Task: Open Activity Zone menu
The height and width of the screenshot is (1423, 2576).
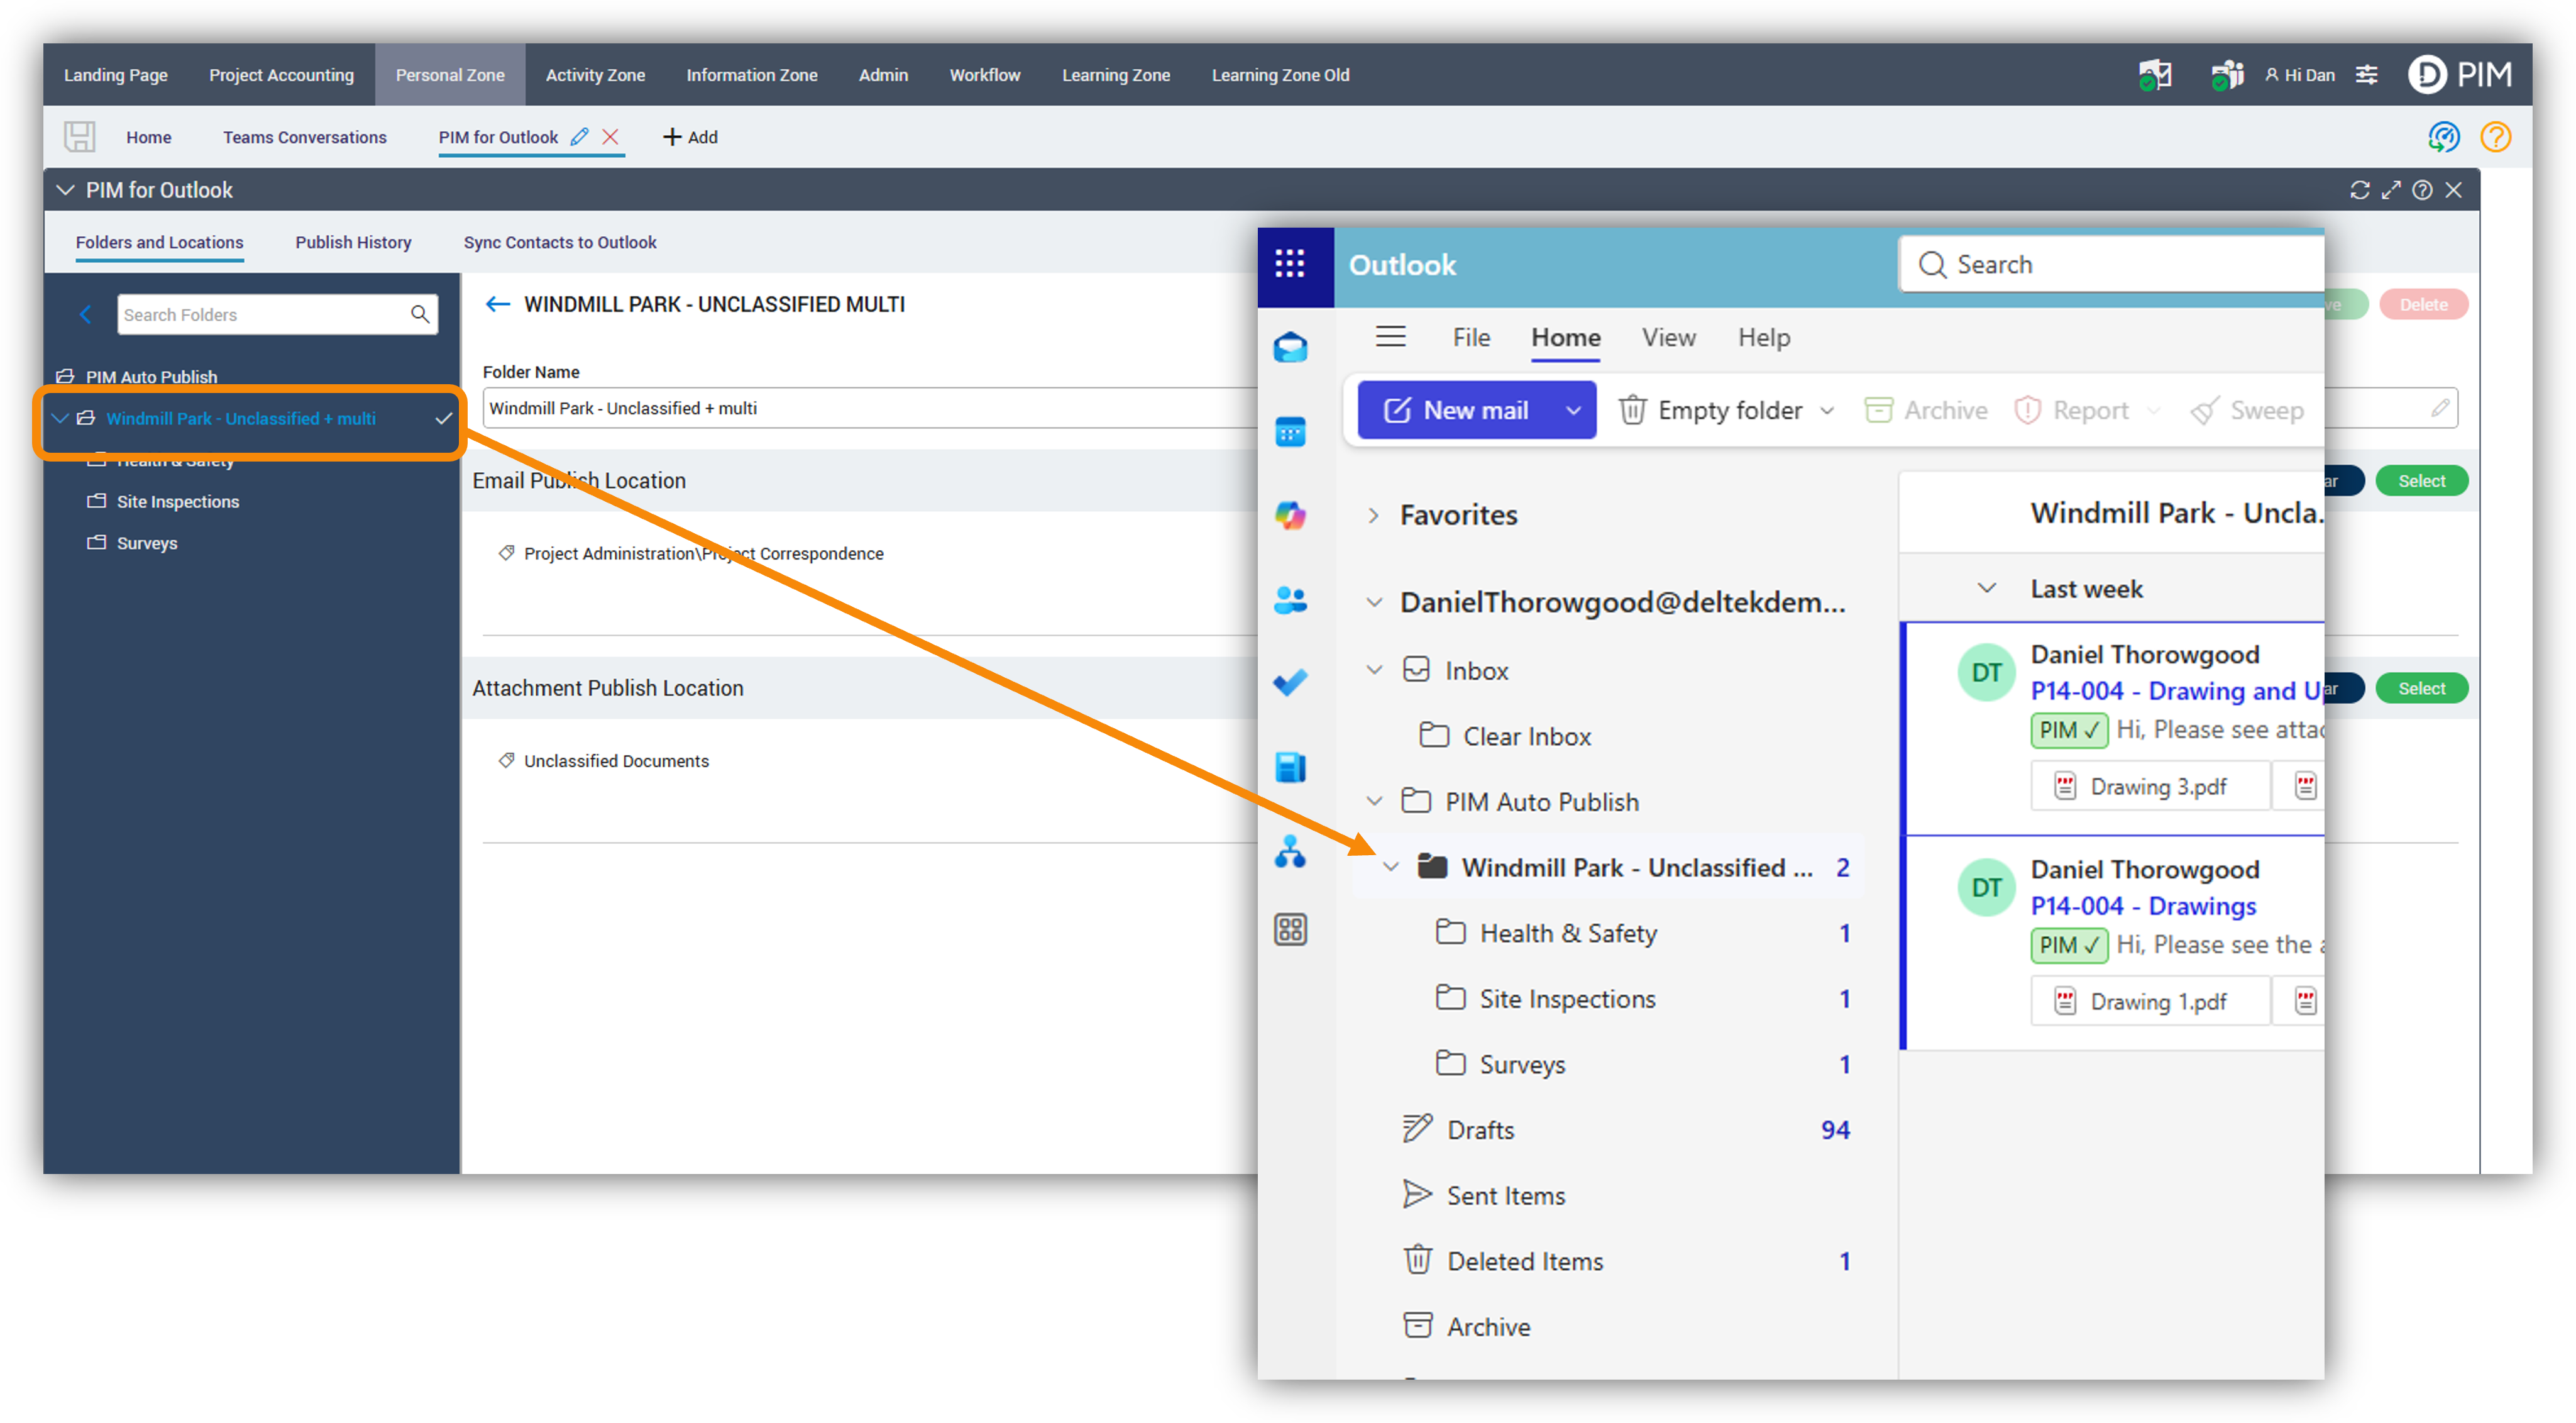Action: point(595,75)
